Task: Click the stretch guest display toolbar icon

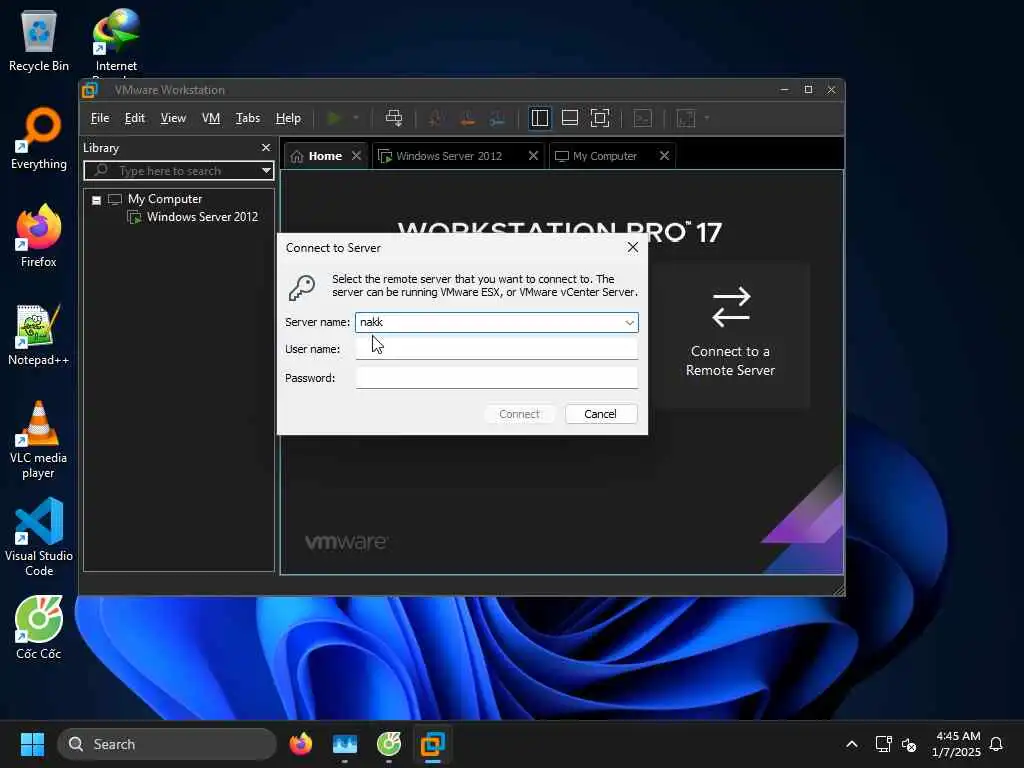Action: (x=686, y=118)
